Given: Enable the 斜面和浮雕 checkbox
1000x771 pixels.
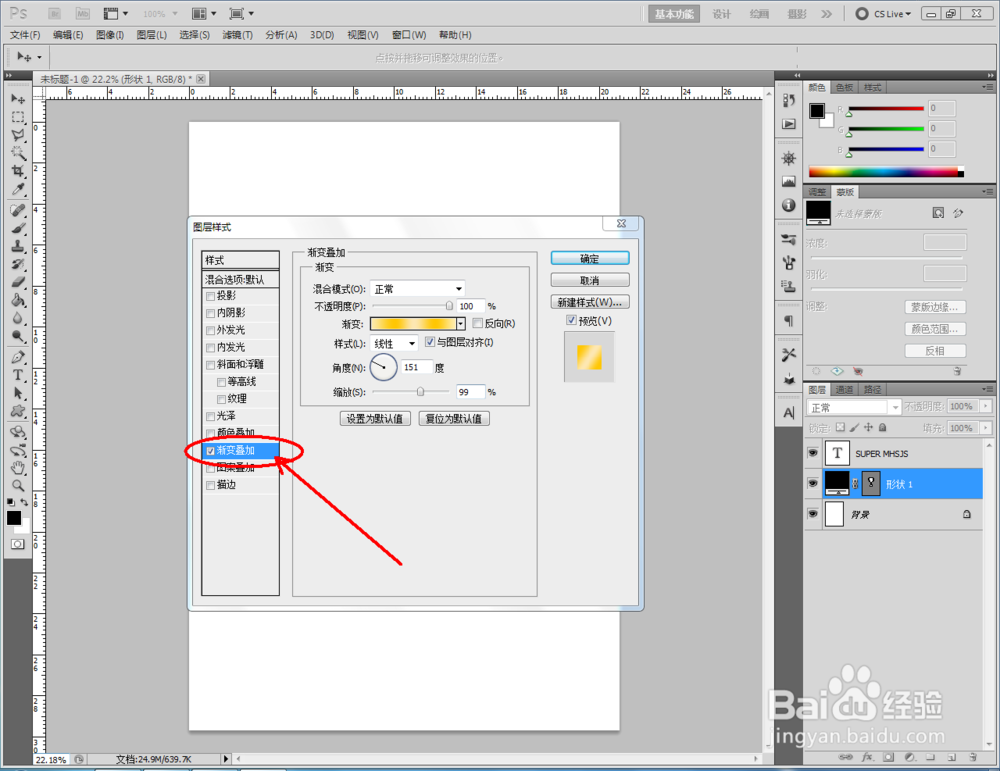Looking at the screenshot, I should pos(210,365).
